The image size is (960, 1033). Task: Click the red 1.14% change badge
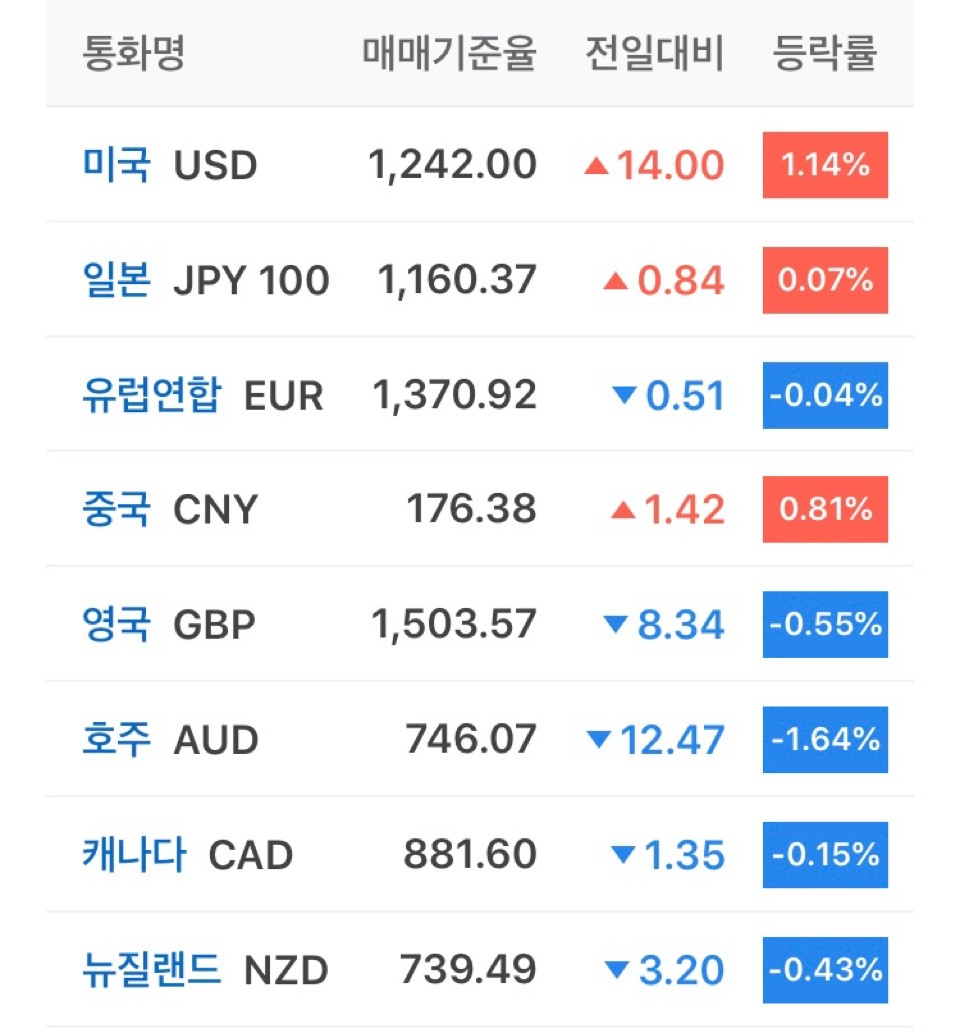pos(825,165)
